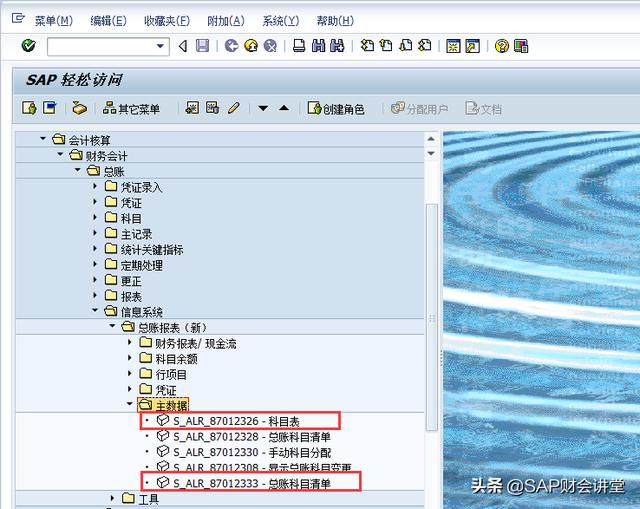
Task: Click the Create New Session icon
Action: (453, 46)
